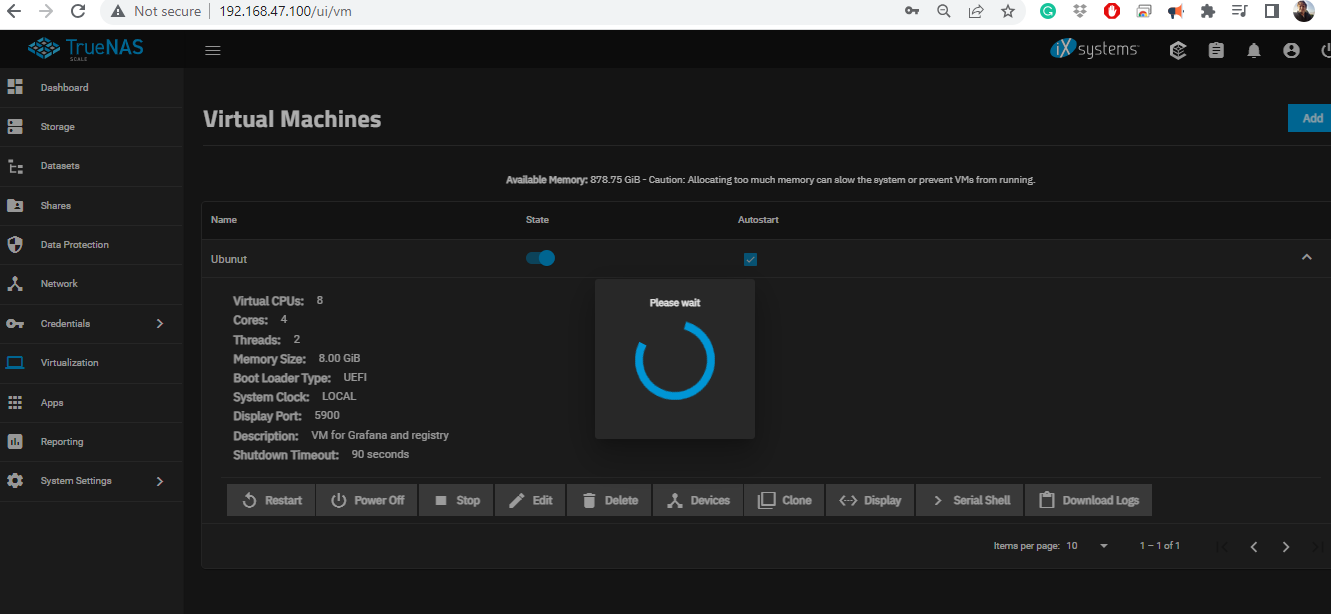Open Data Protection in the sidebar

(x=91, y=245)
